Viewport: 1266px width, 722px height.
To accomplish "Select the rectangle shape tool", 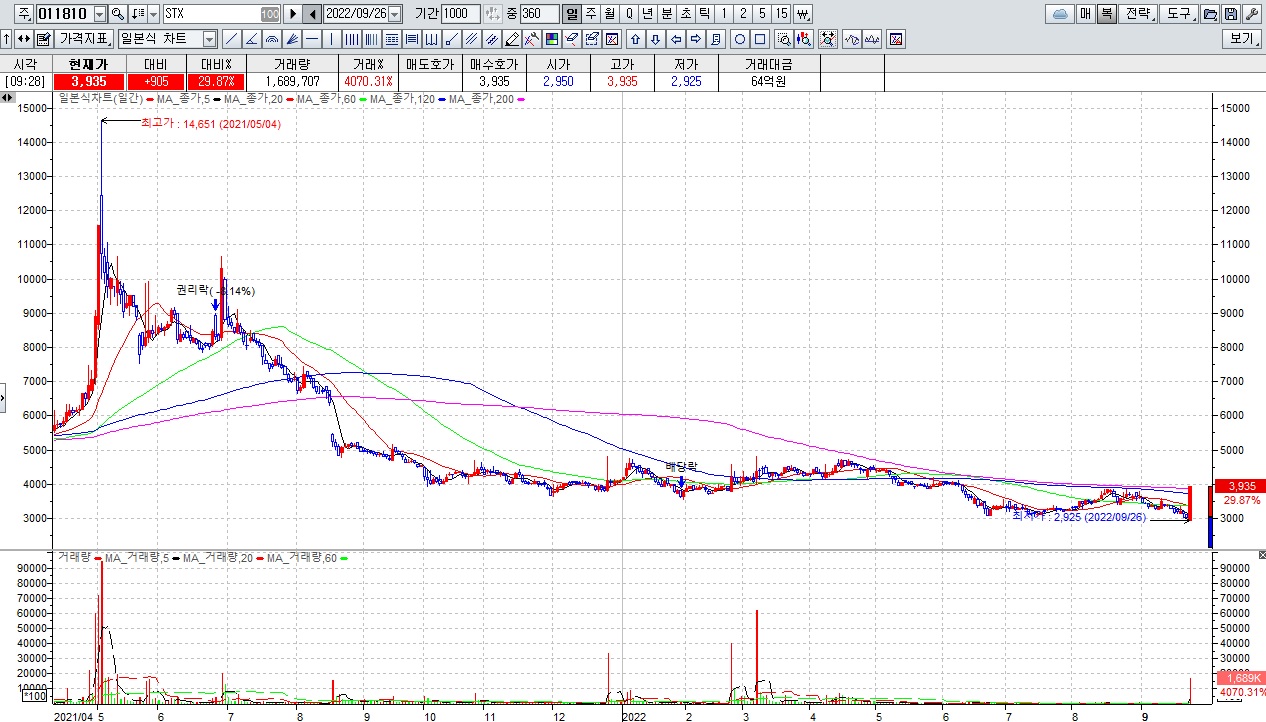I will click(x=760, y=39).
